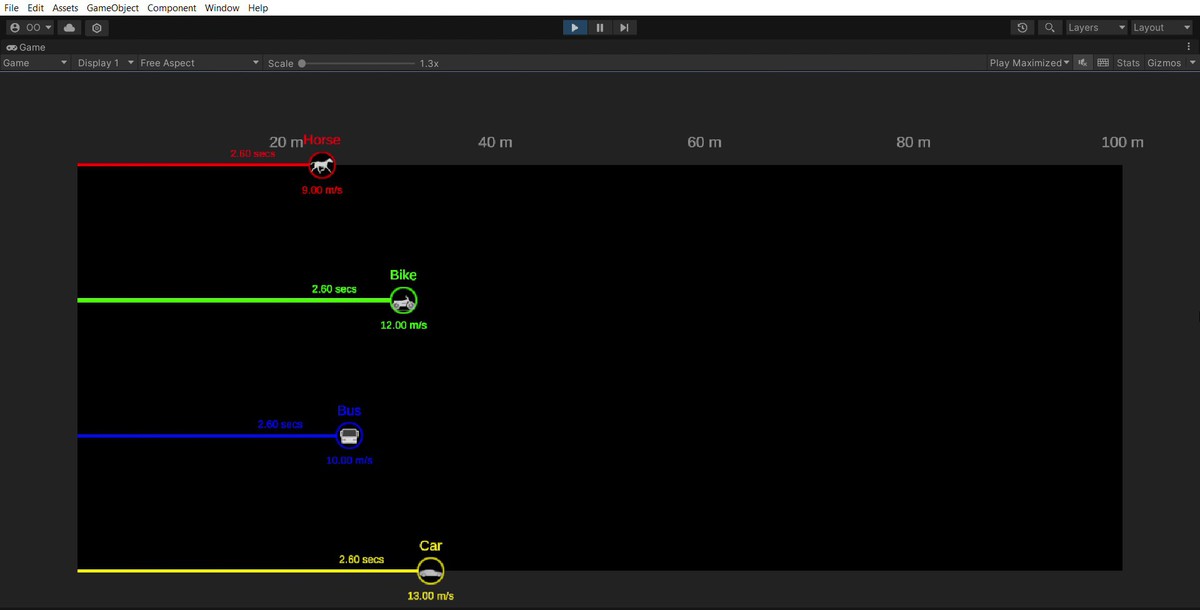Click the Horse icon on the red track
The width and height of the screenshot is (1200, 610).
321,165
